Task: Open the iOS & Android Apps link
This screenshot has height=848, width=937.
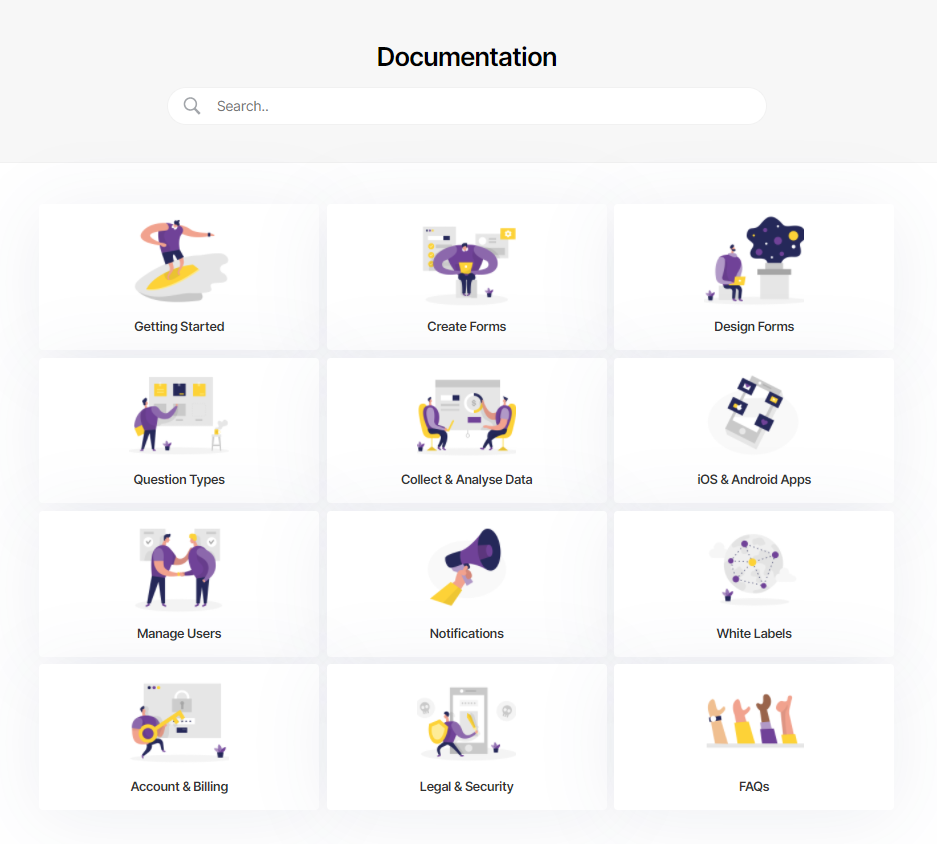Action: click(x=754, y=480)
